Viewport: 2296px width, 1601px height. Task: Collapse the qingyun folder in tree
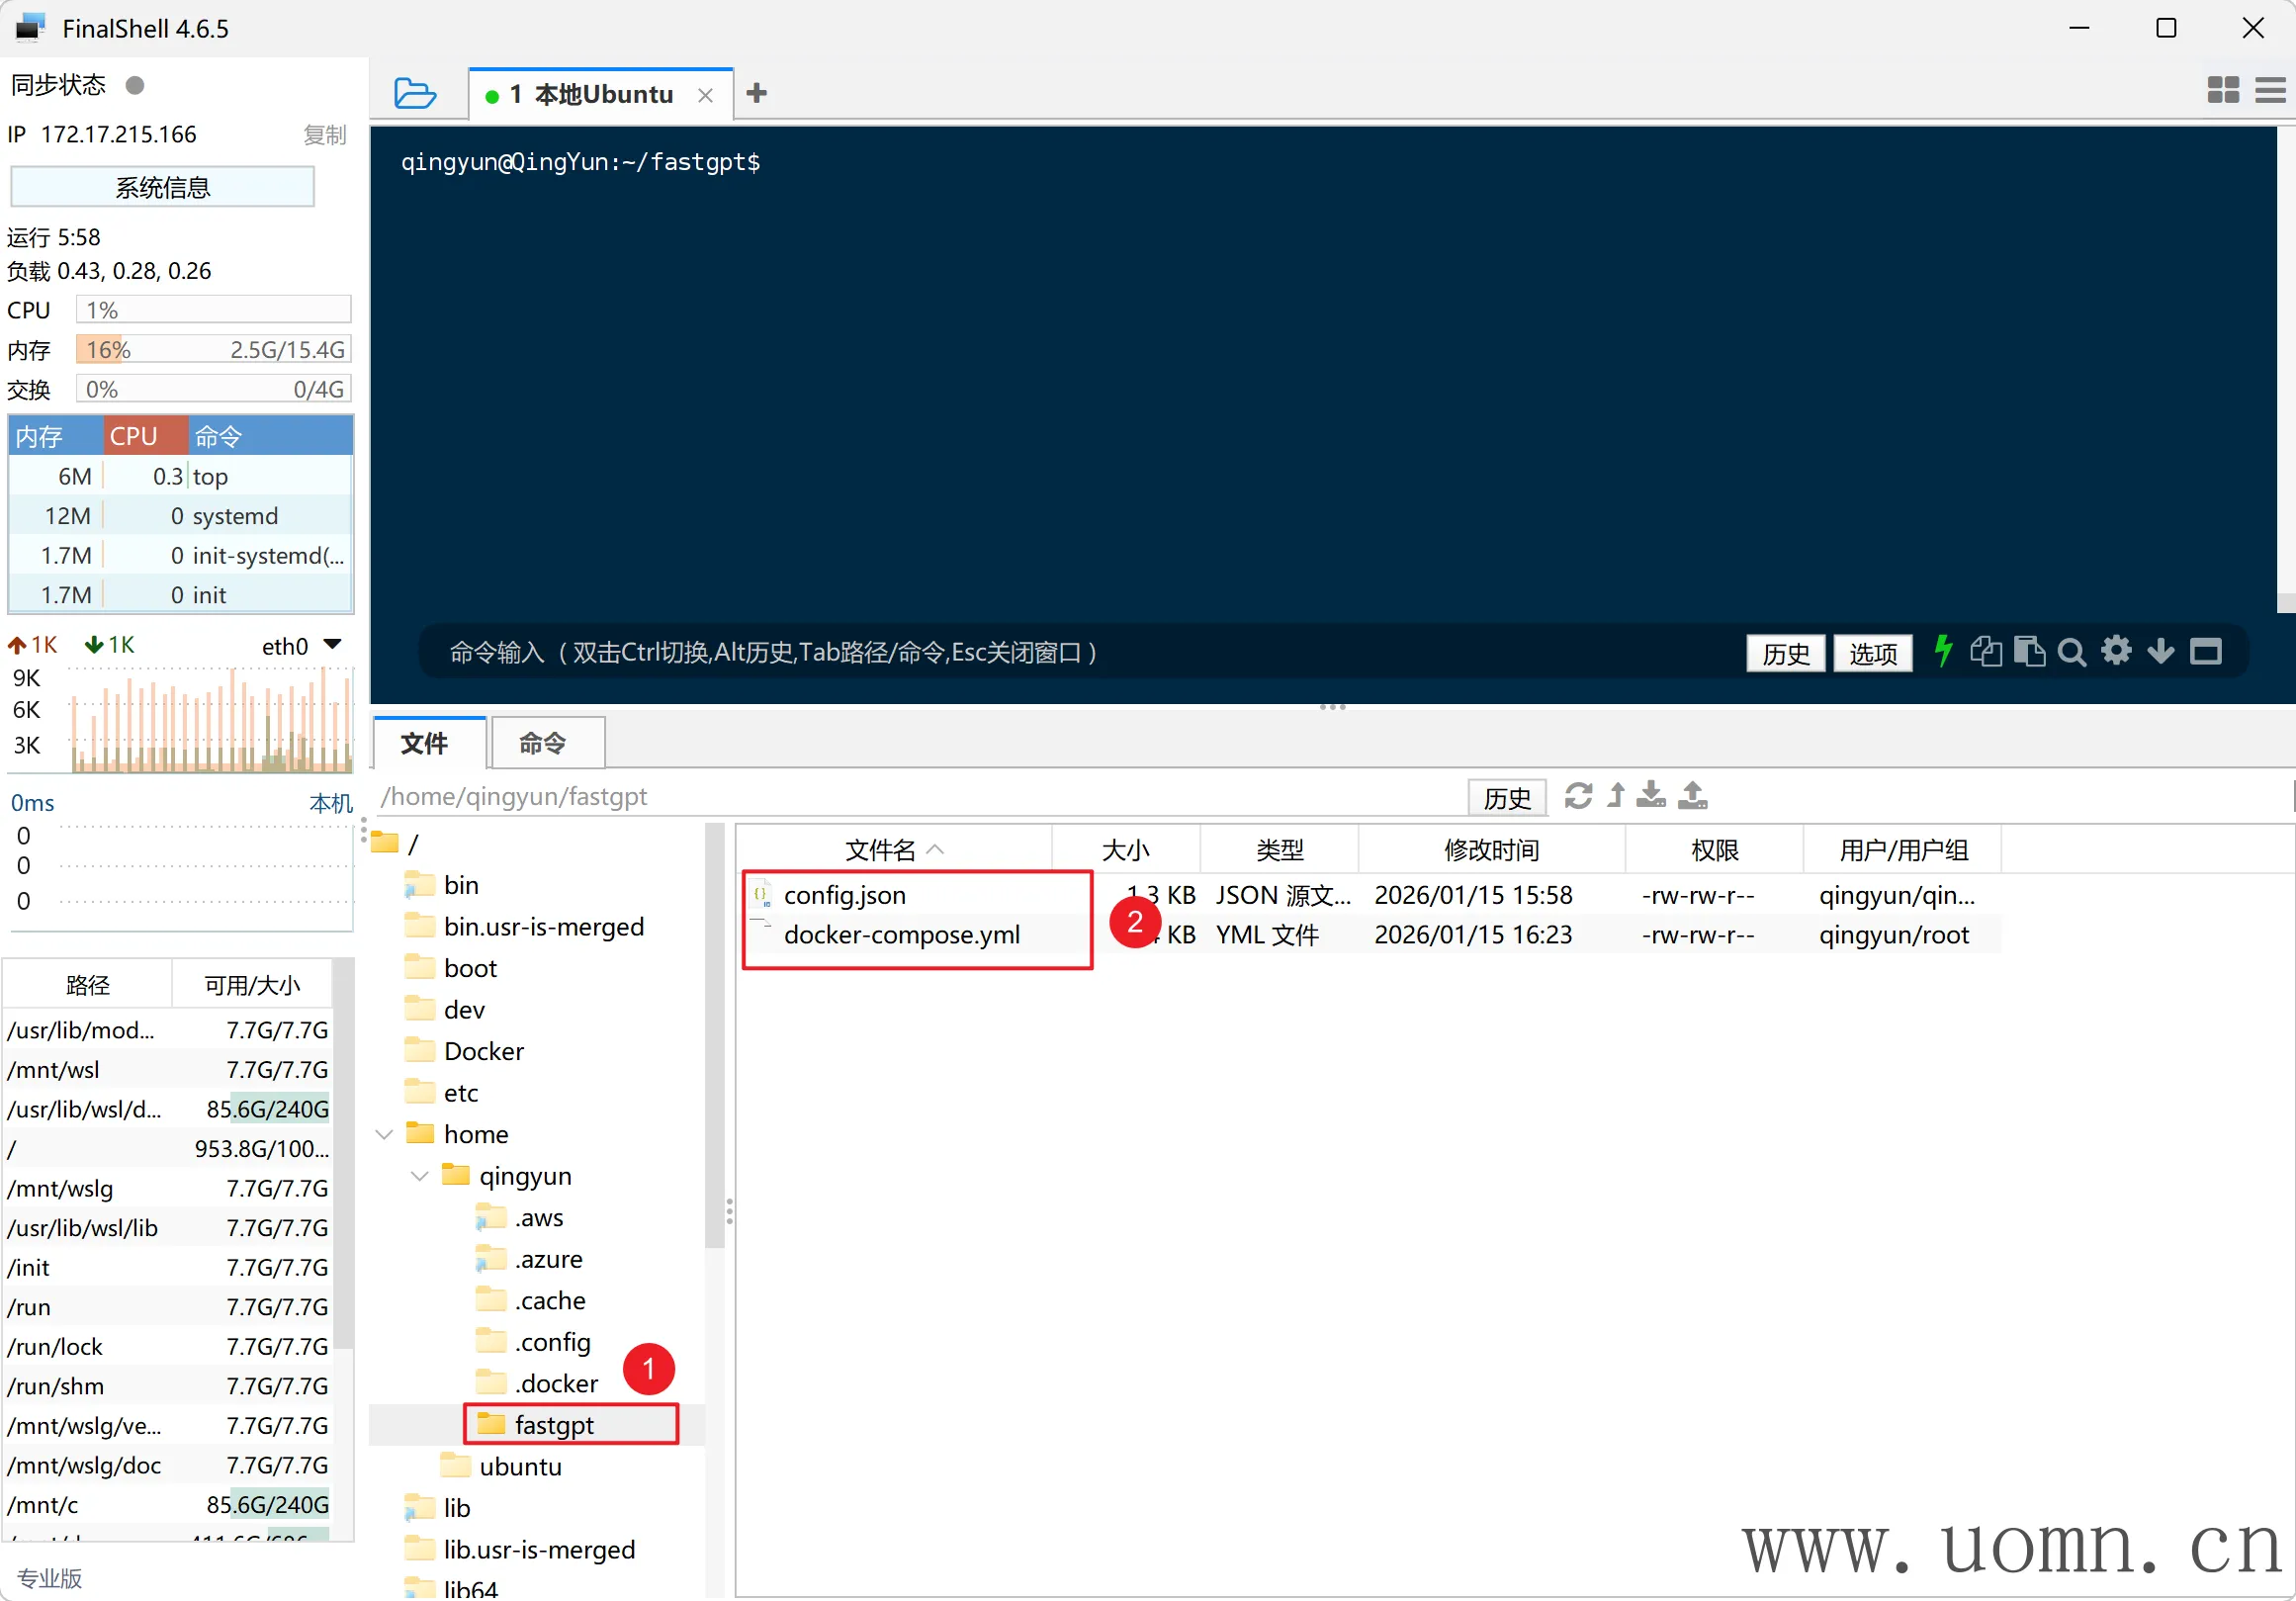pyautogui.click(x=420, y=1176)
